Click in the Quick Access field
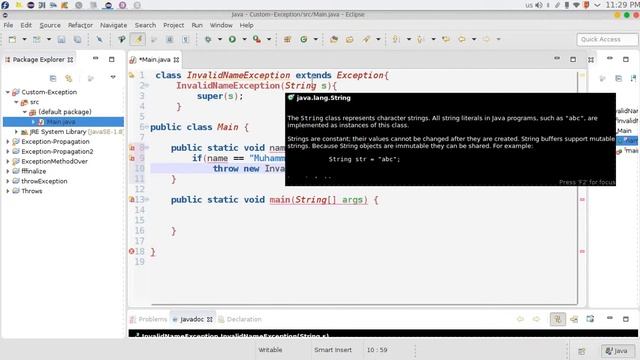The height and width of the screenshot is (360, 640). coord(607,39)
